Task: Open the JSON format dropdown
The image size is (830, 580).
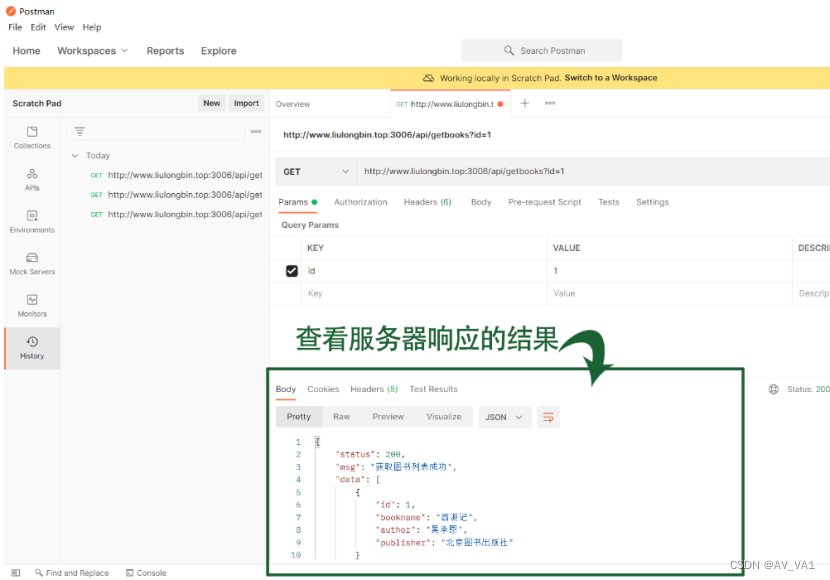Action: click(504, 417)
